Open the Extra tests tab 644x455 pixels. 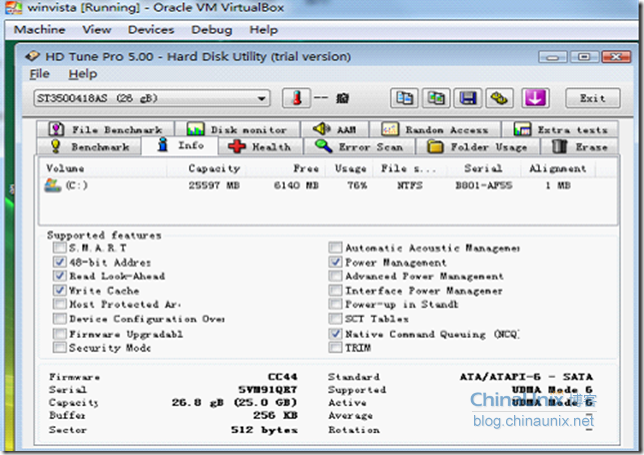pyautogui.click(x=560, y=130)
